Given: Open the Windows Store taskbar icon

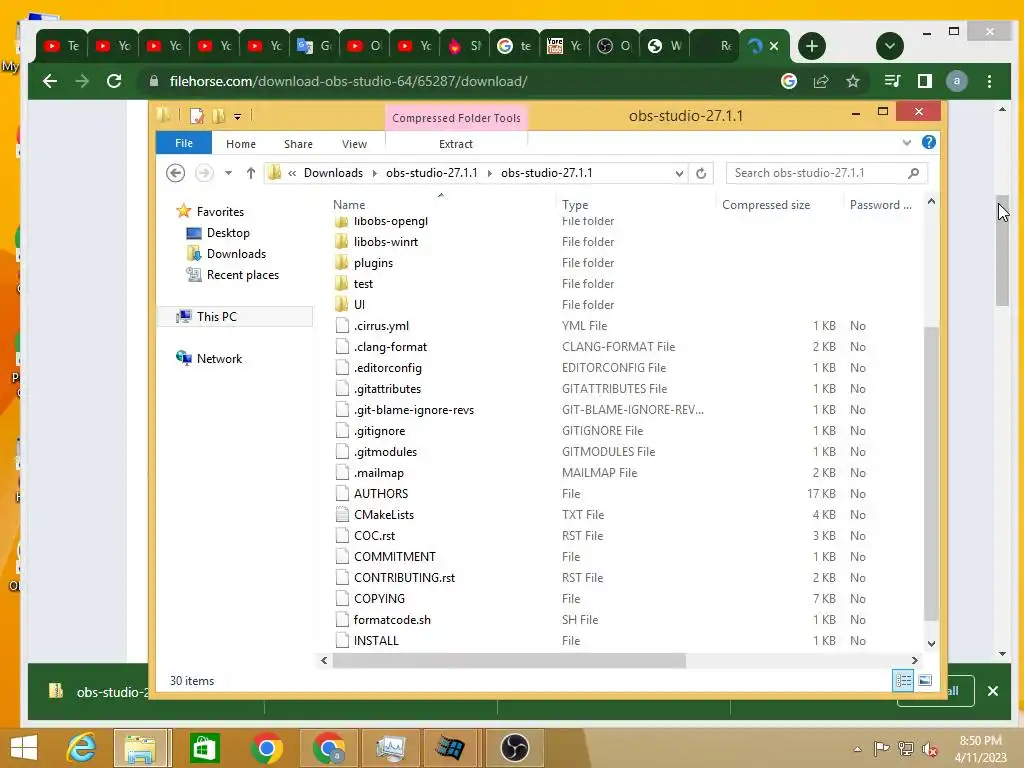Looking at the screenshot, I should click(x=204, y=748).
